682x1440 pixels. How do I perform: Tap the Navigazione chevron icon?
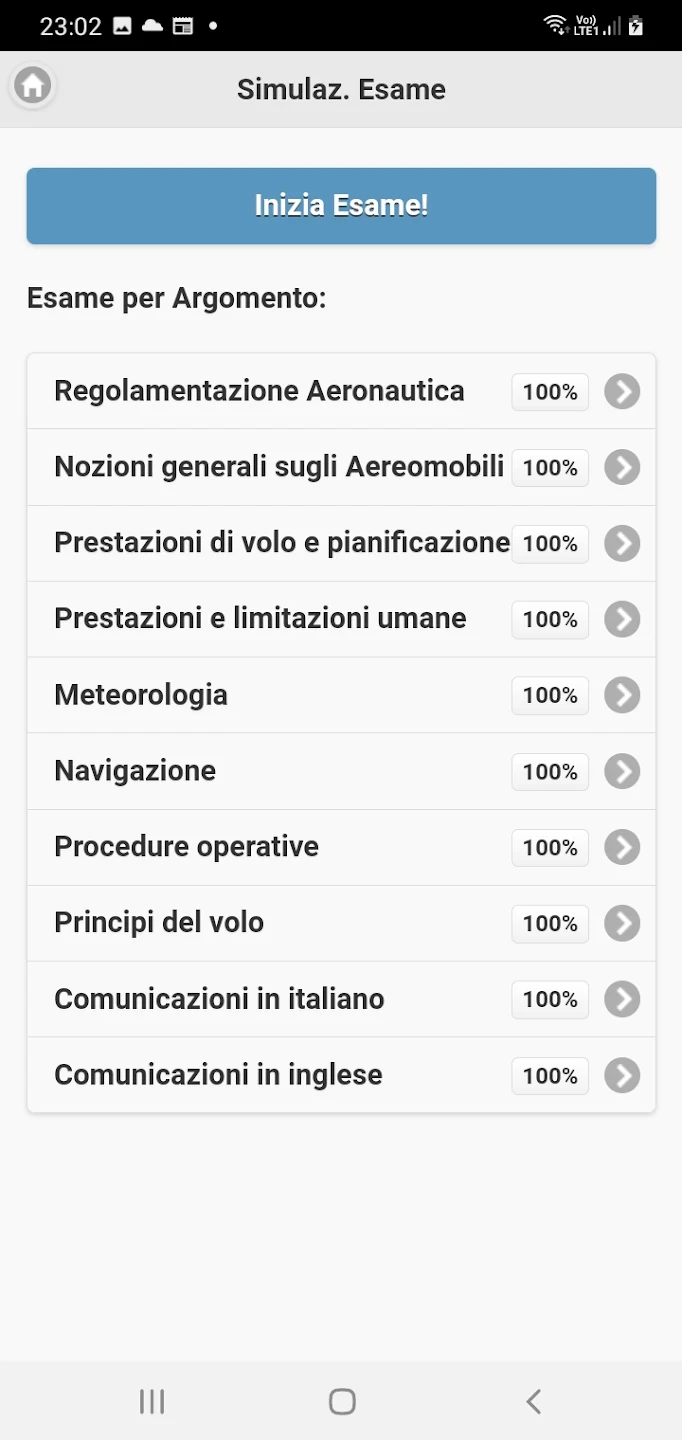coord(622,771)
